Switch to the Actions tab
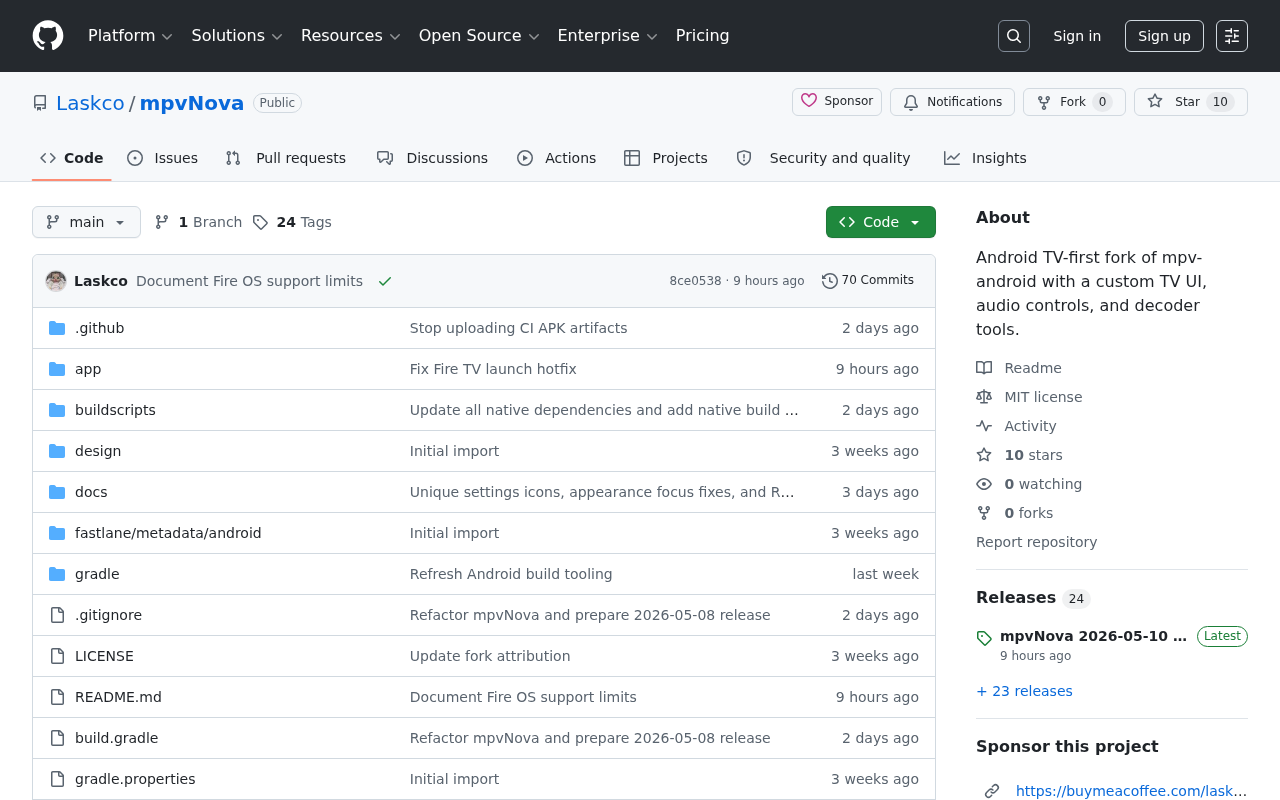The width and height of the screenshot is (1280, 800). point(557,158)
